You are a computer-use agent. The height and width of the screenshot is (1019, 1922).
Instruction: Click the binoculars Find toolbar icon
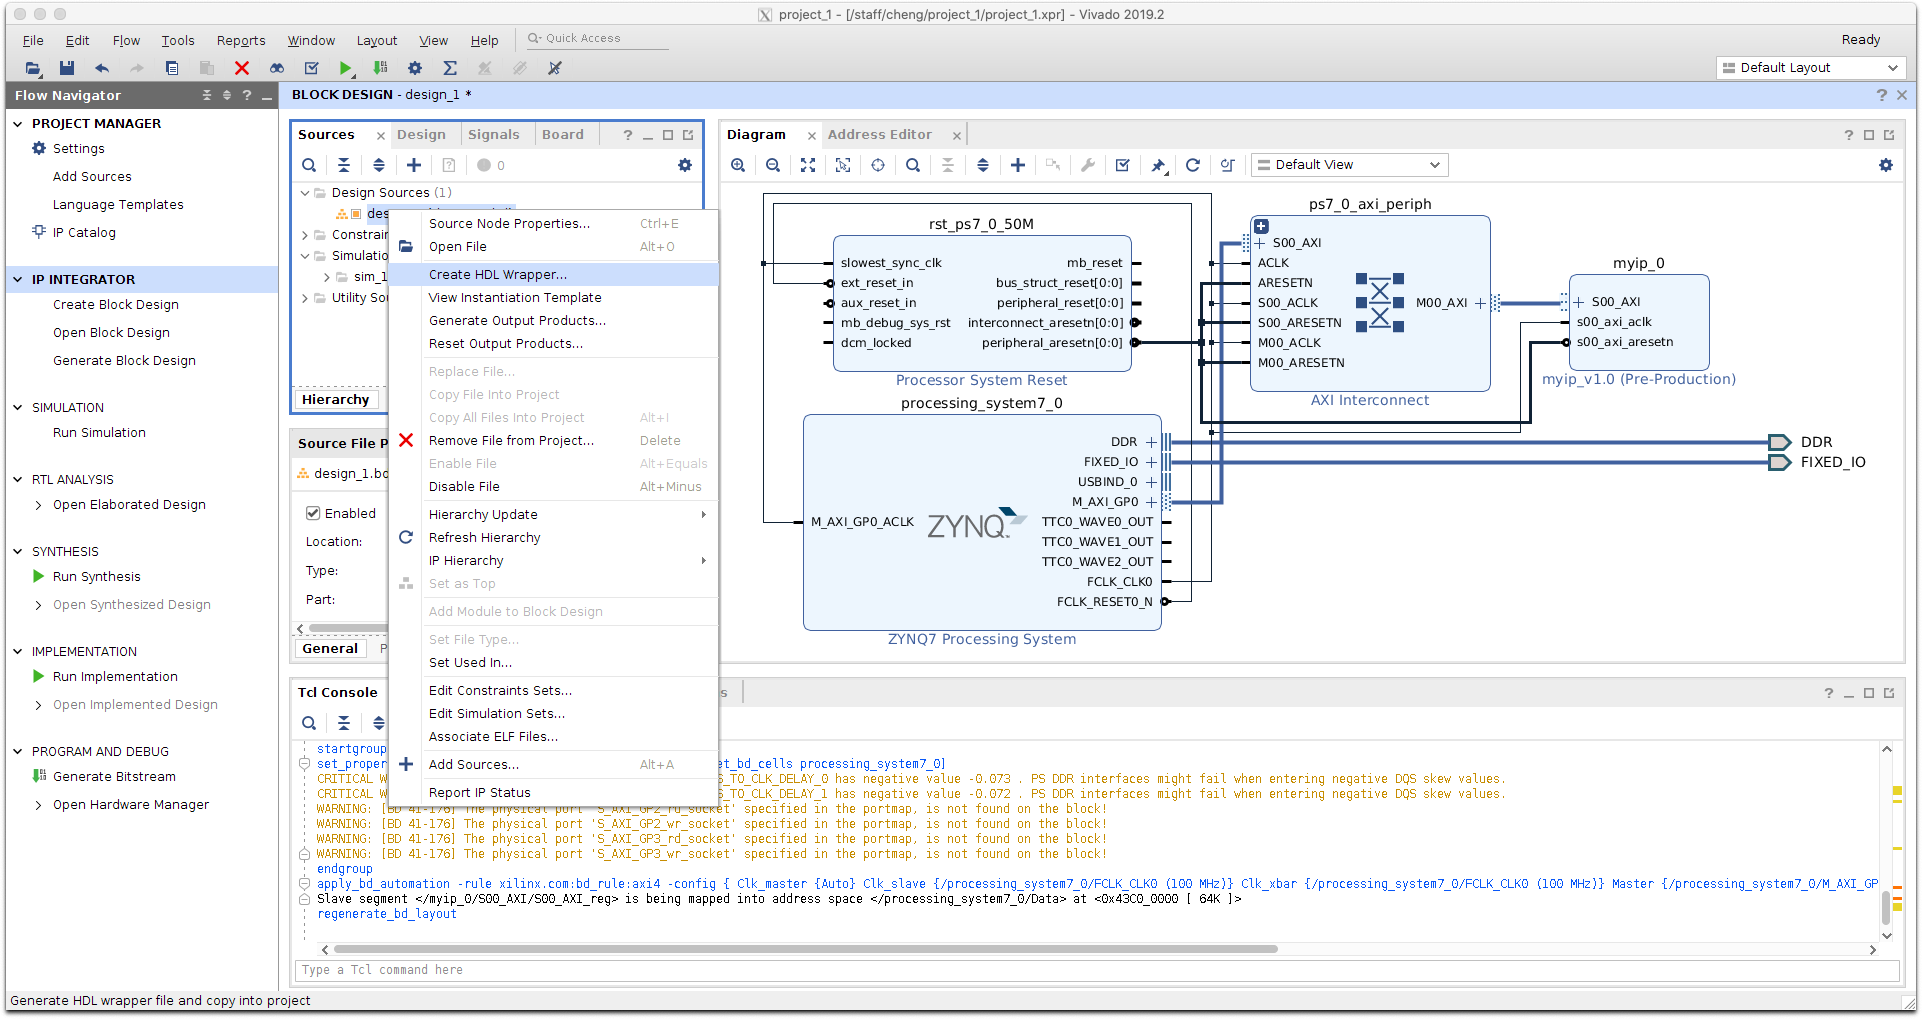[x=277, y=68]
